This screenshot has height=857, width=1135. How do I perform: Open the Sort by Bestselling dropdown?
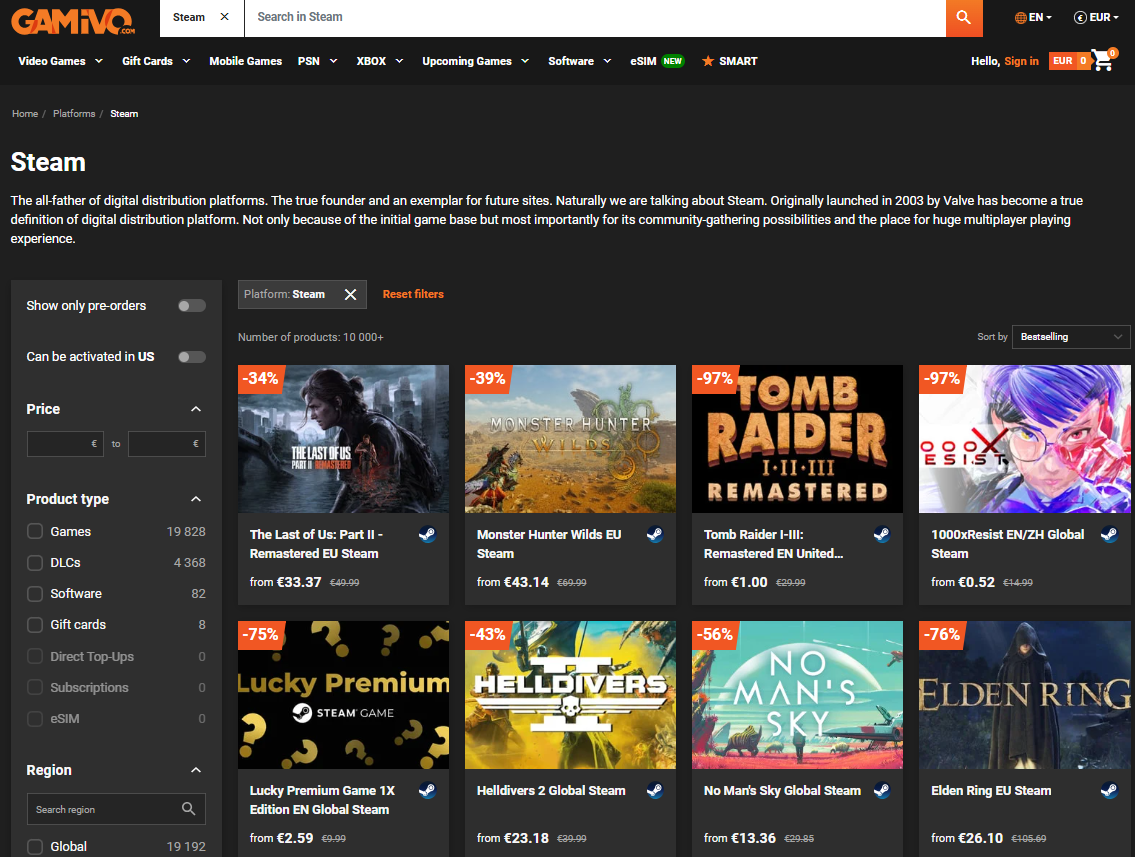pyautogui.click(x=1071, y=337)
